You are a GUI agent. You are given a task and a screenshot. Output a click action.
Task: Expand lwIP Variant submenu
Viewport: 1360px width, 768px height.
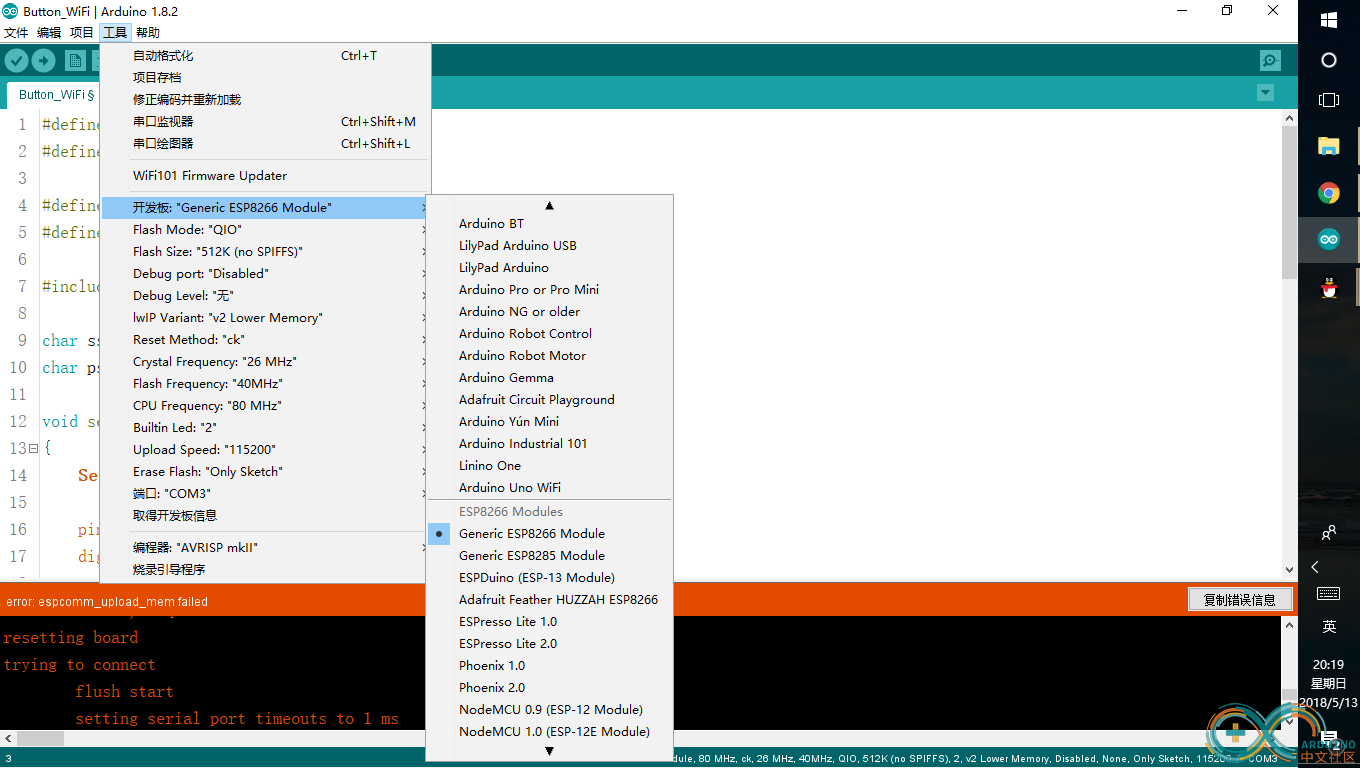point(266,318)
